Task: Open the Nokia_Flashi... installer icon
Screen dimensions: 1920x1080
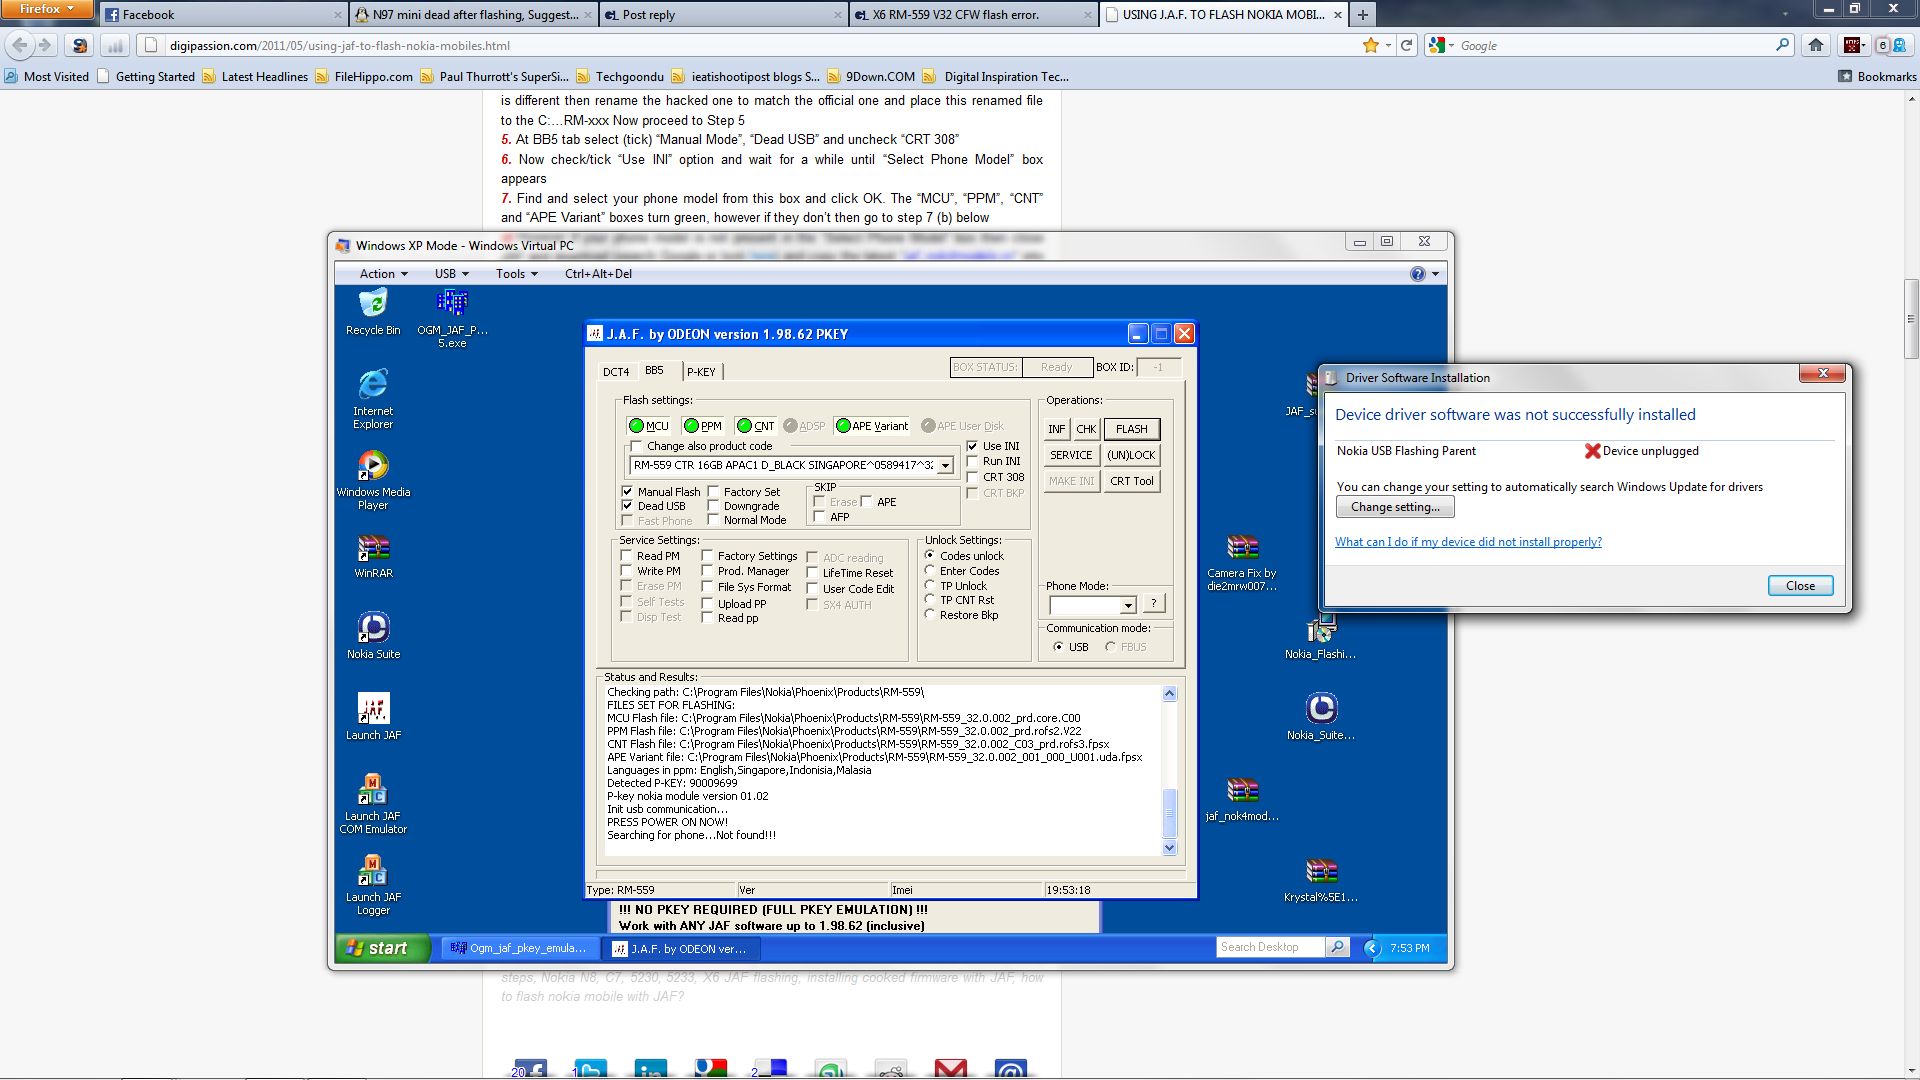Action: coord(1321,637)
